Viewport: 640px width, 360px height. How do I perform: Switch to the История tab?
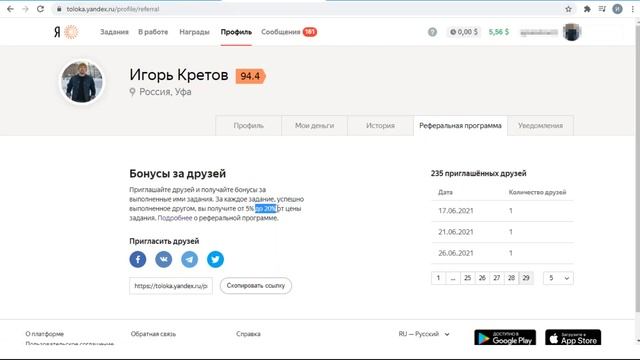[x=380, y=126]
